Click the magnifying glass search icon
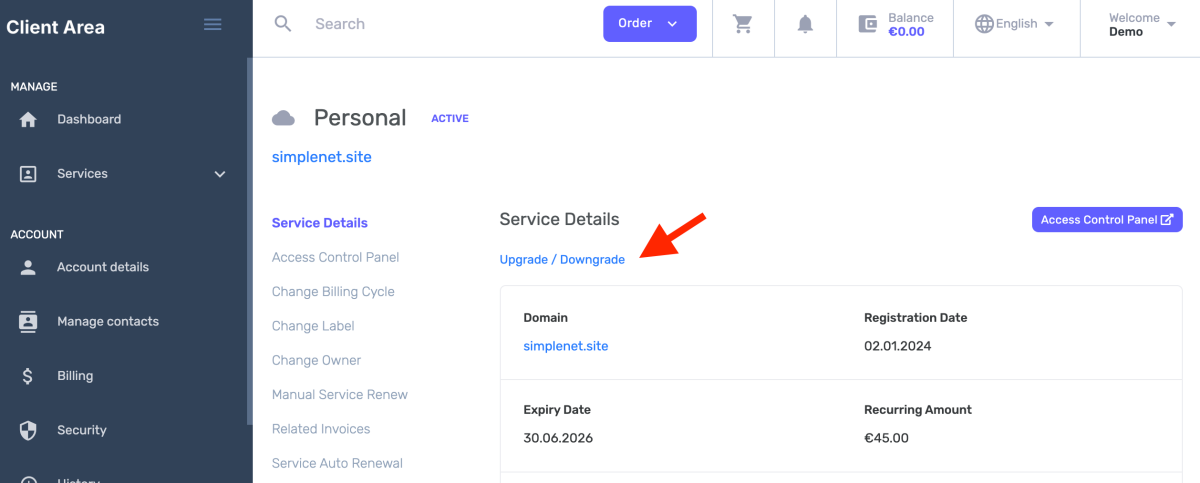 point(283,24)
